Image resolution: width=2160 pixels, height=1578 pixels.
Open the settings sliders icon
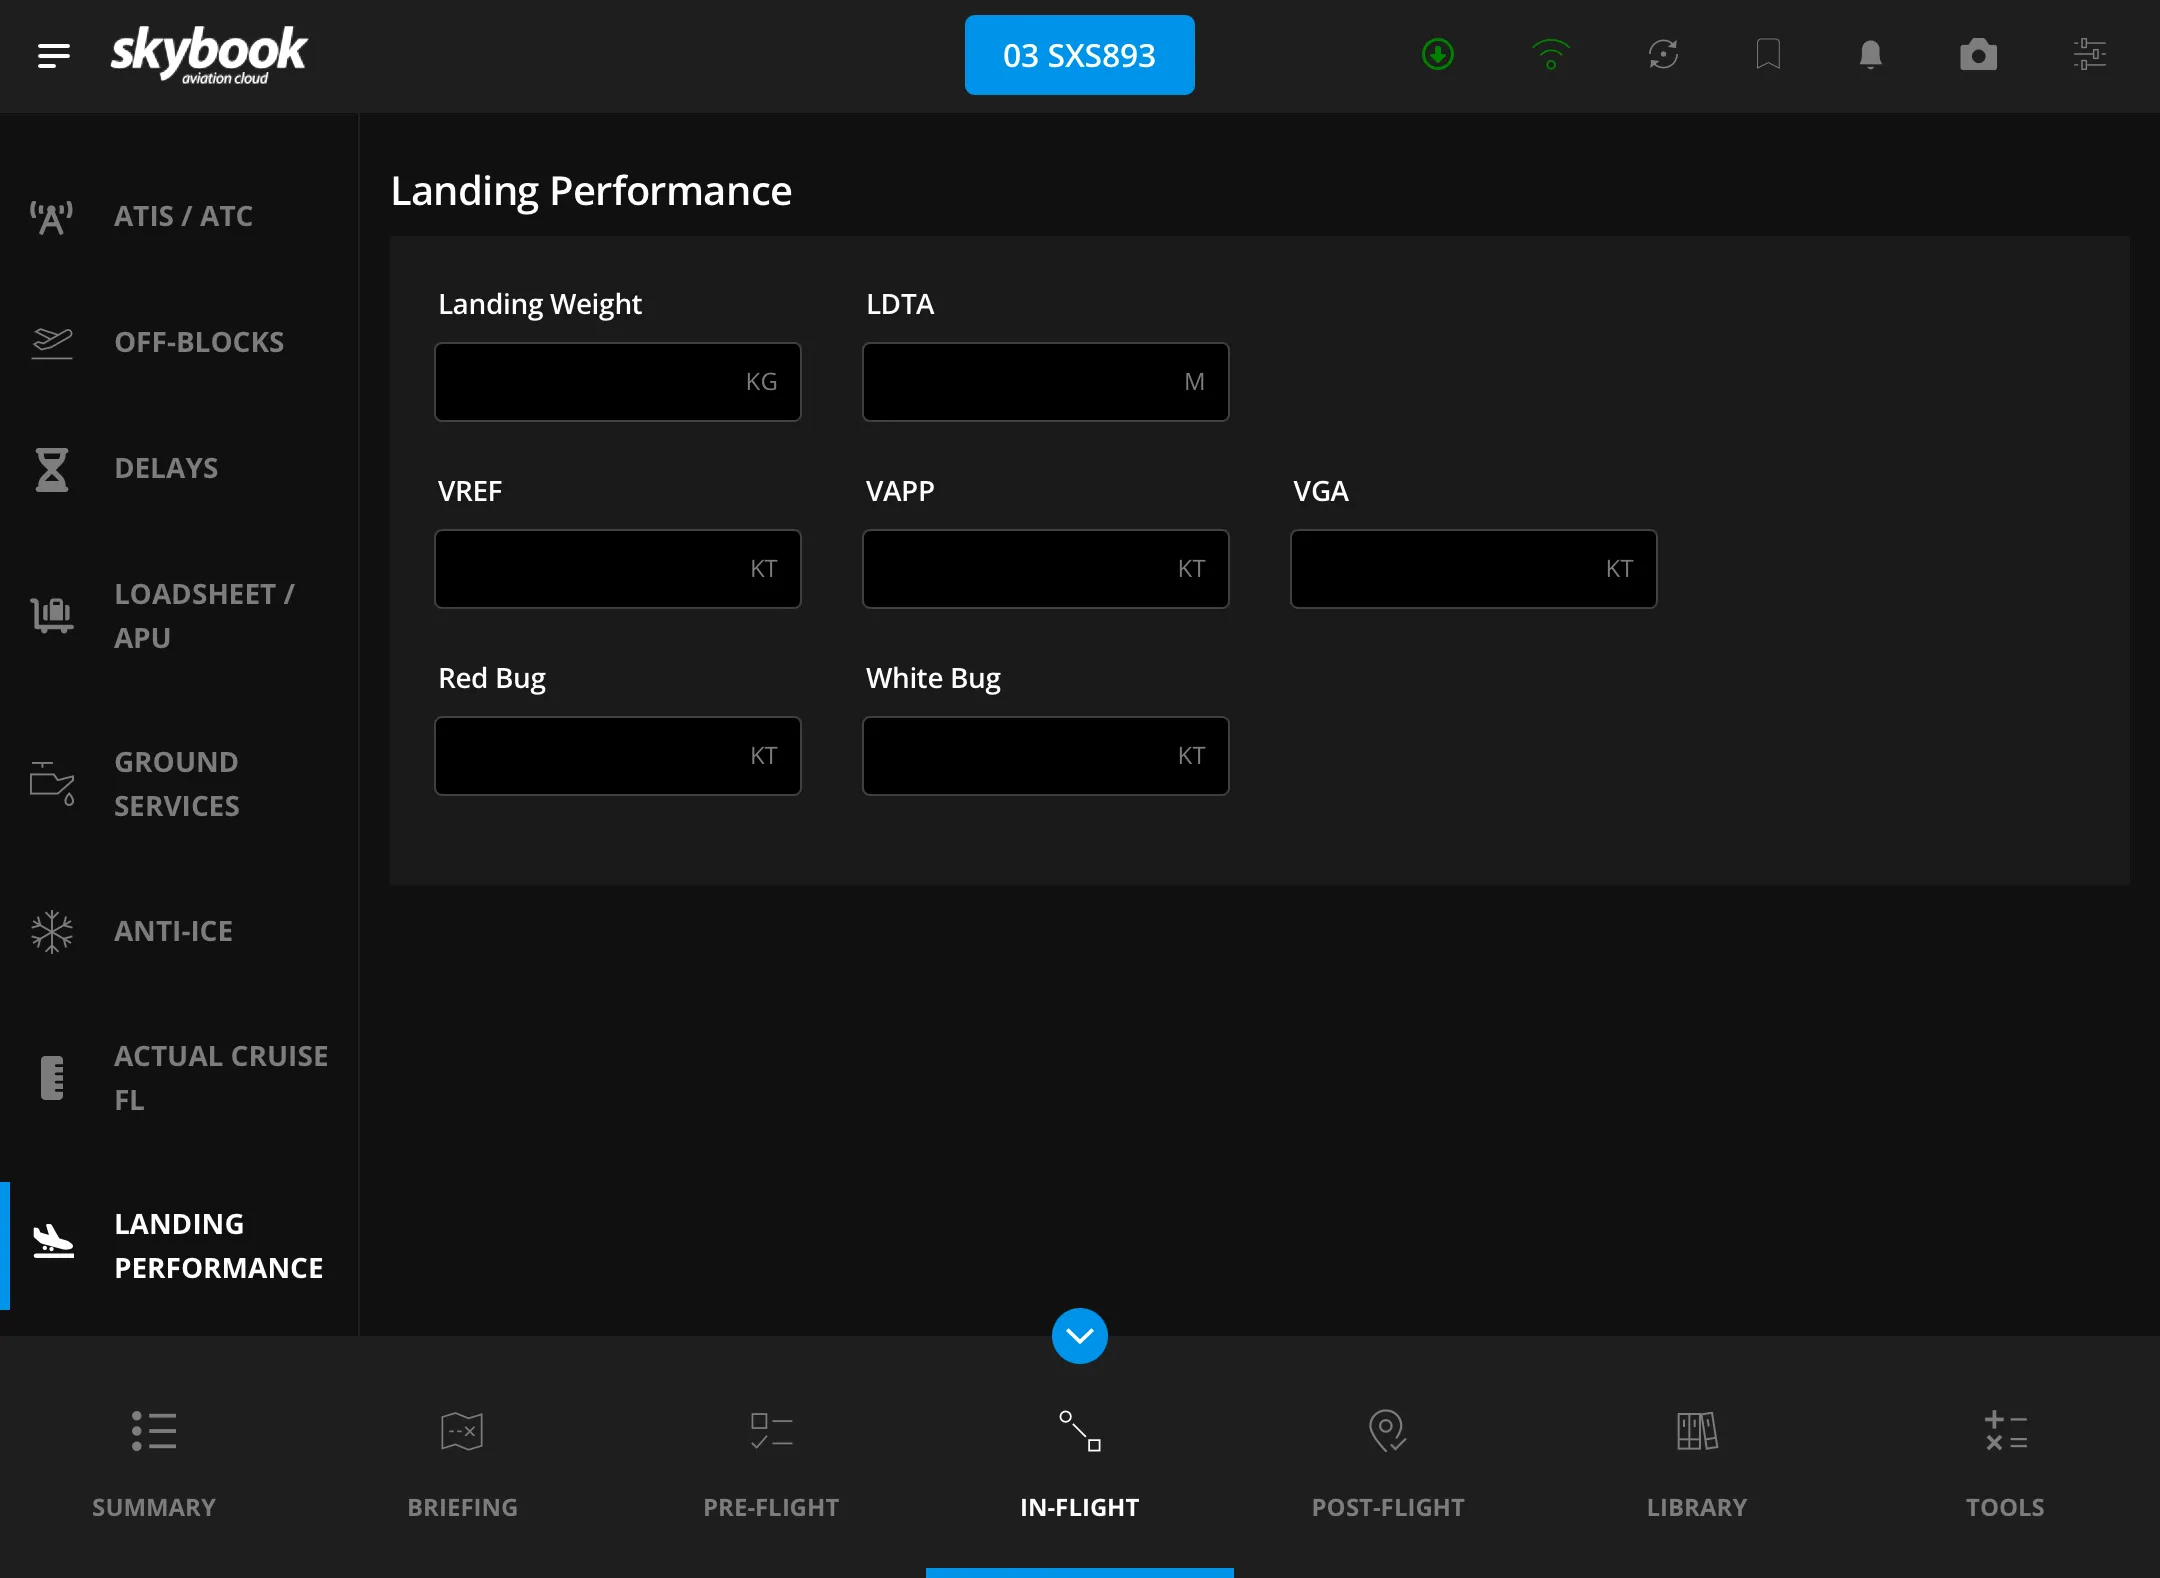coord(2090,54)
